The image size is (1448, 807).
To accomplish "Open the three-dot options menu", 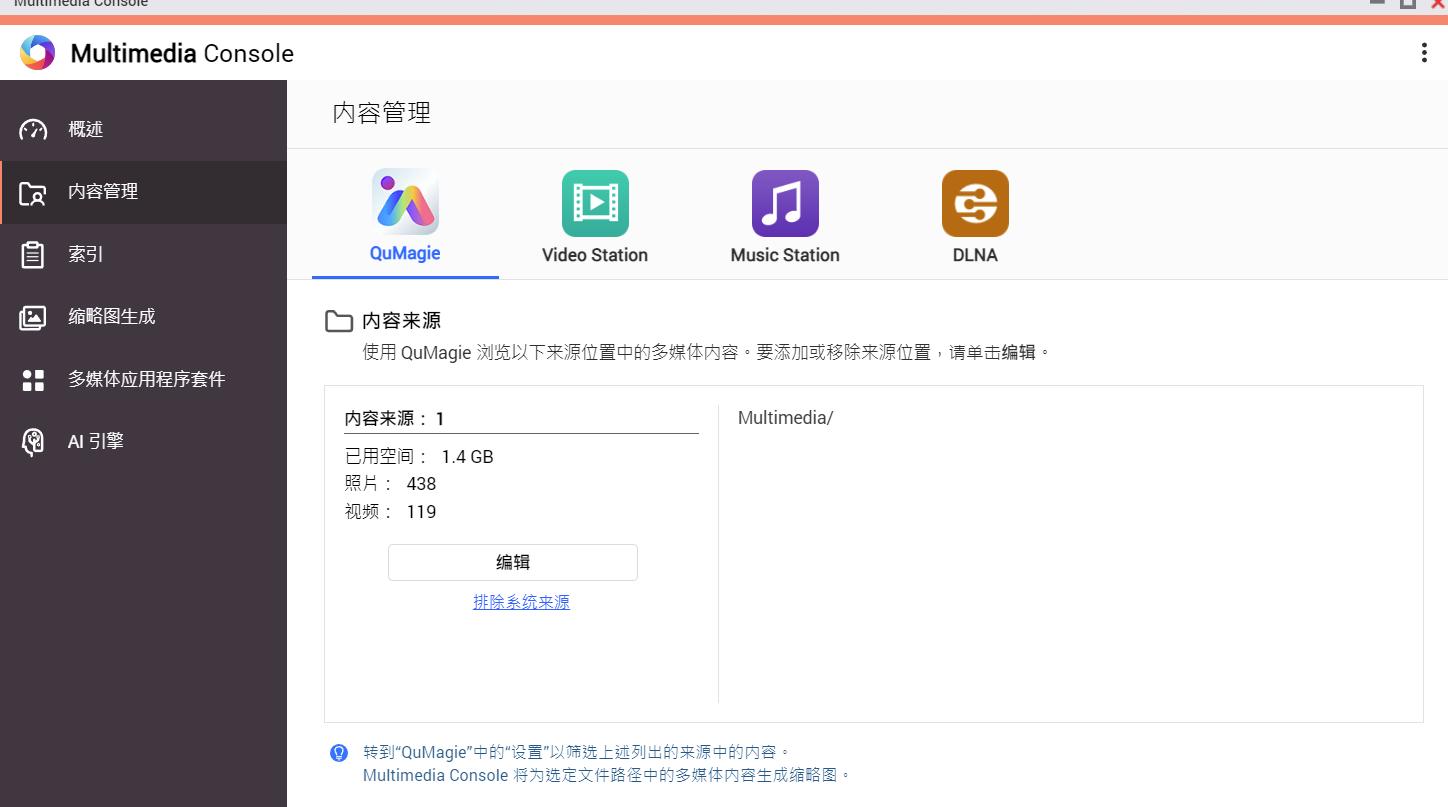I will point(1424,52).
